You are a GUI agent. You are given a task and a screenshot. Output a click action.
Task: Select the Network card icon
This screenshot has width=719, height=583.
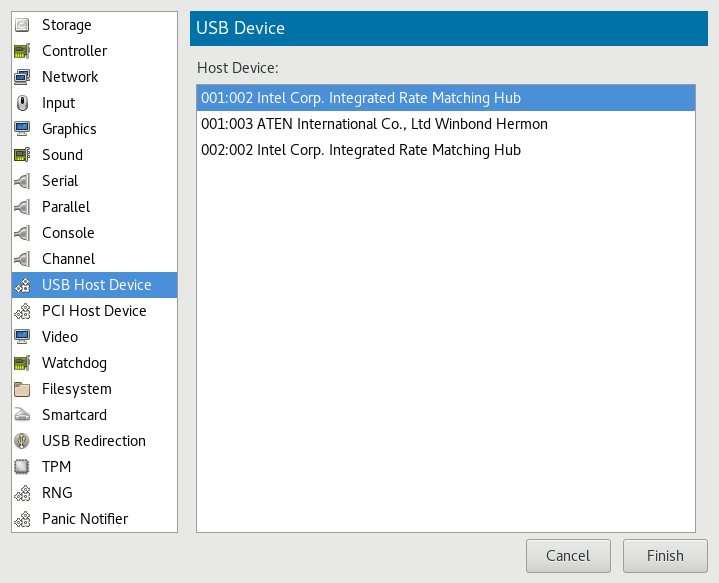click(22, 77)
